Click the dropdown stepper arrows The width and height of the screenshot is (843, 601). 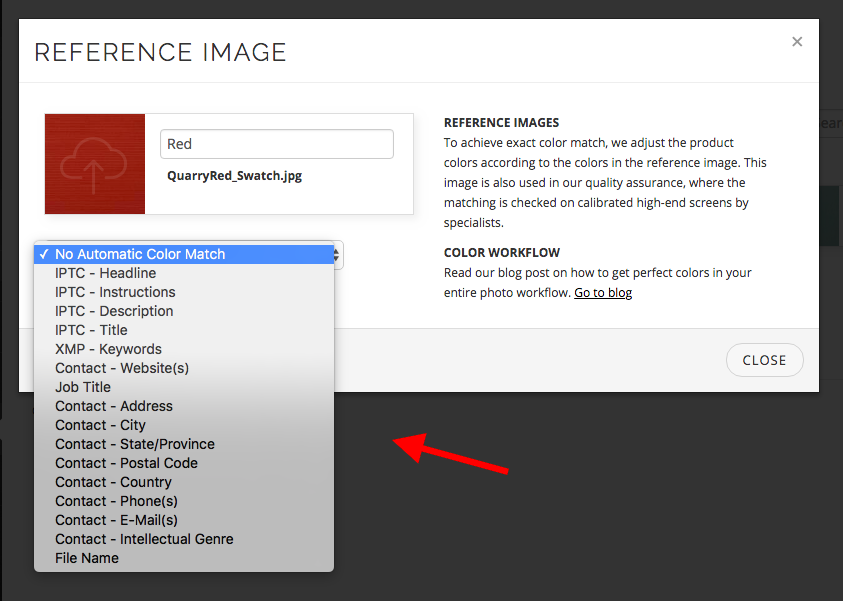(x=338, y=255)
